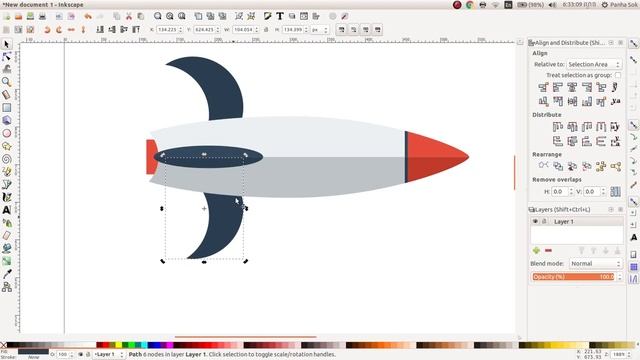
Task: Click the first Rearrange icon
Action: 543,166
